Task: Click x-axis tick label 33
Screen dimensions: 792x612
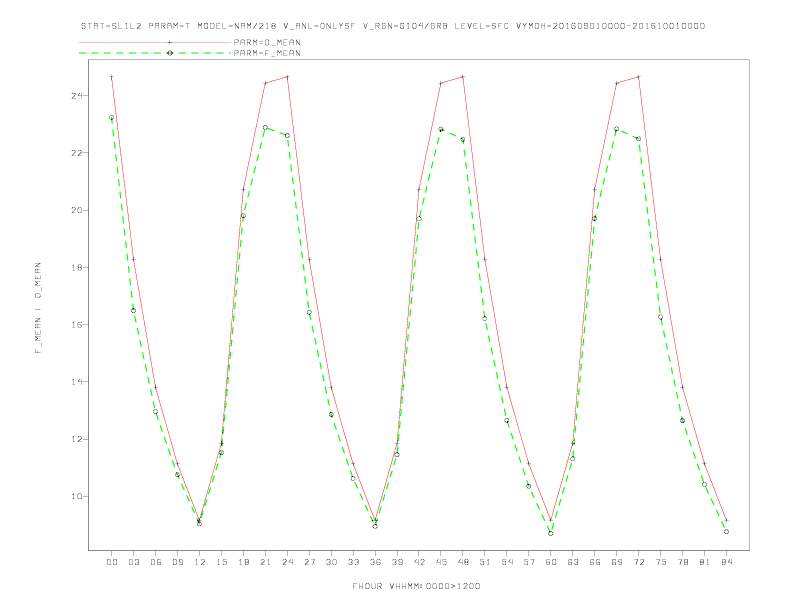Action: point(353,562)
